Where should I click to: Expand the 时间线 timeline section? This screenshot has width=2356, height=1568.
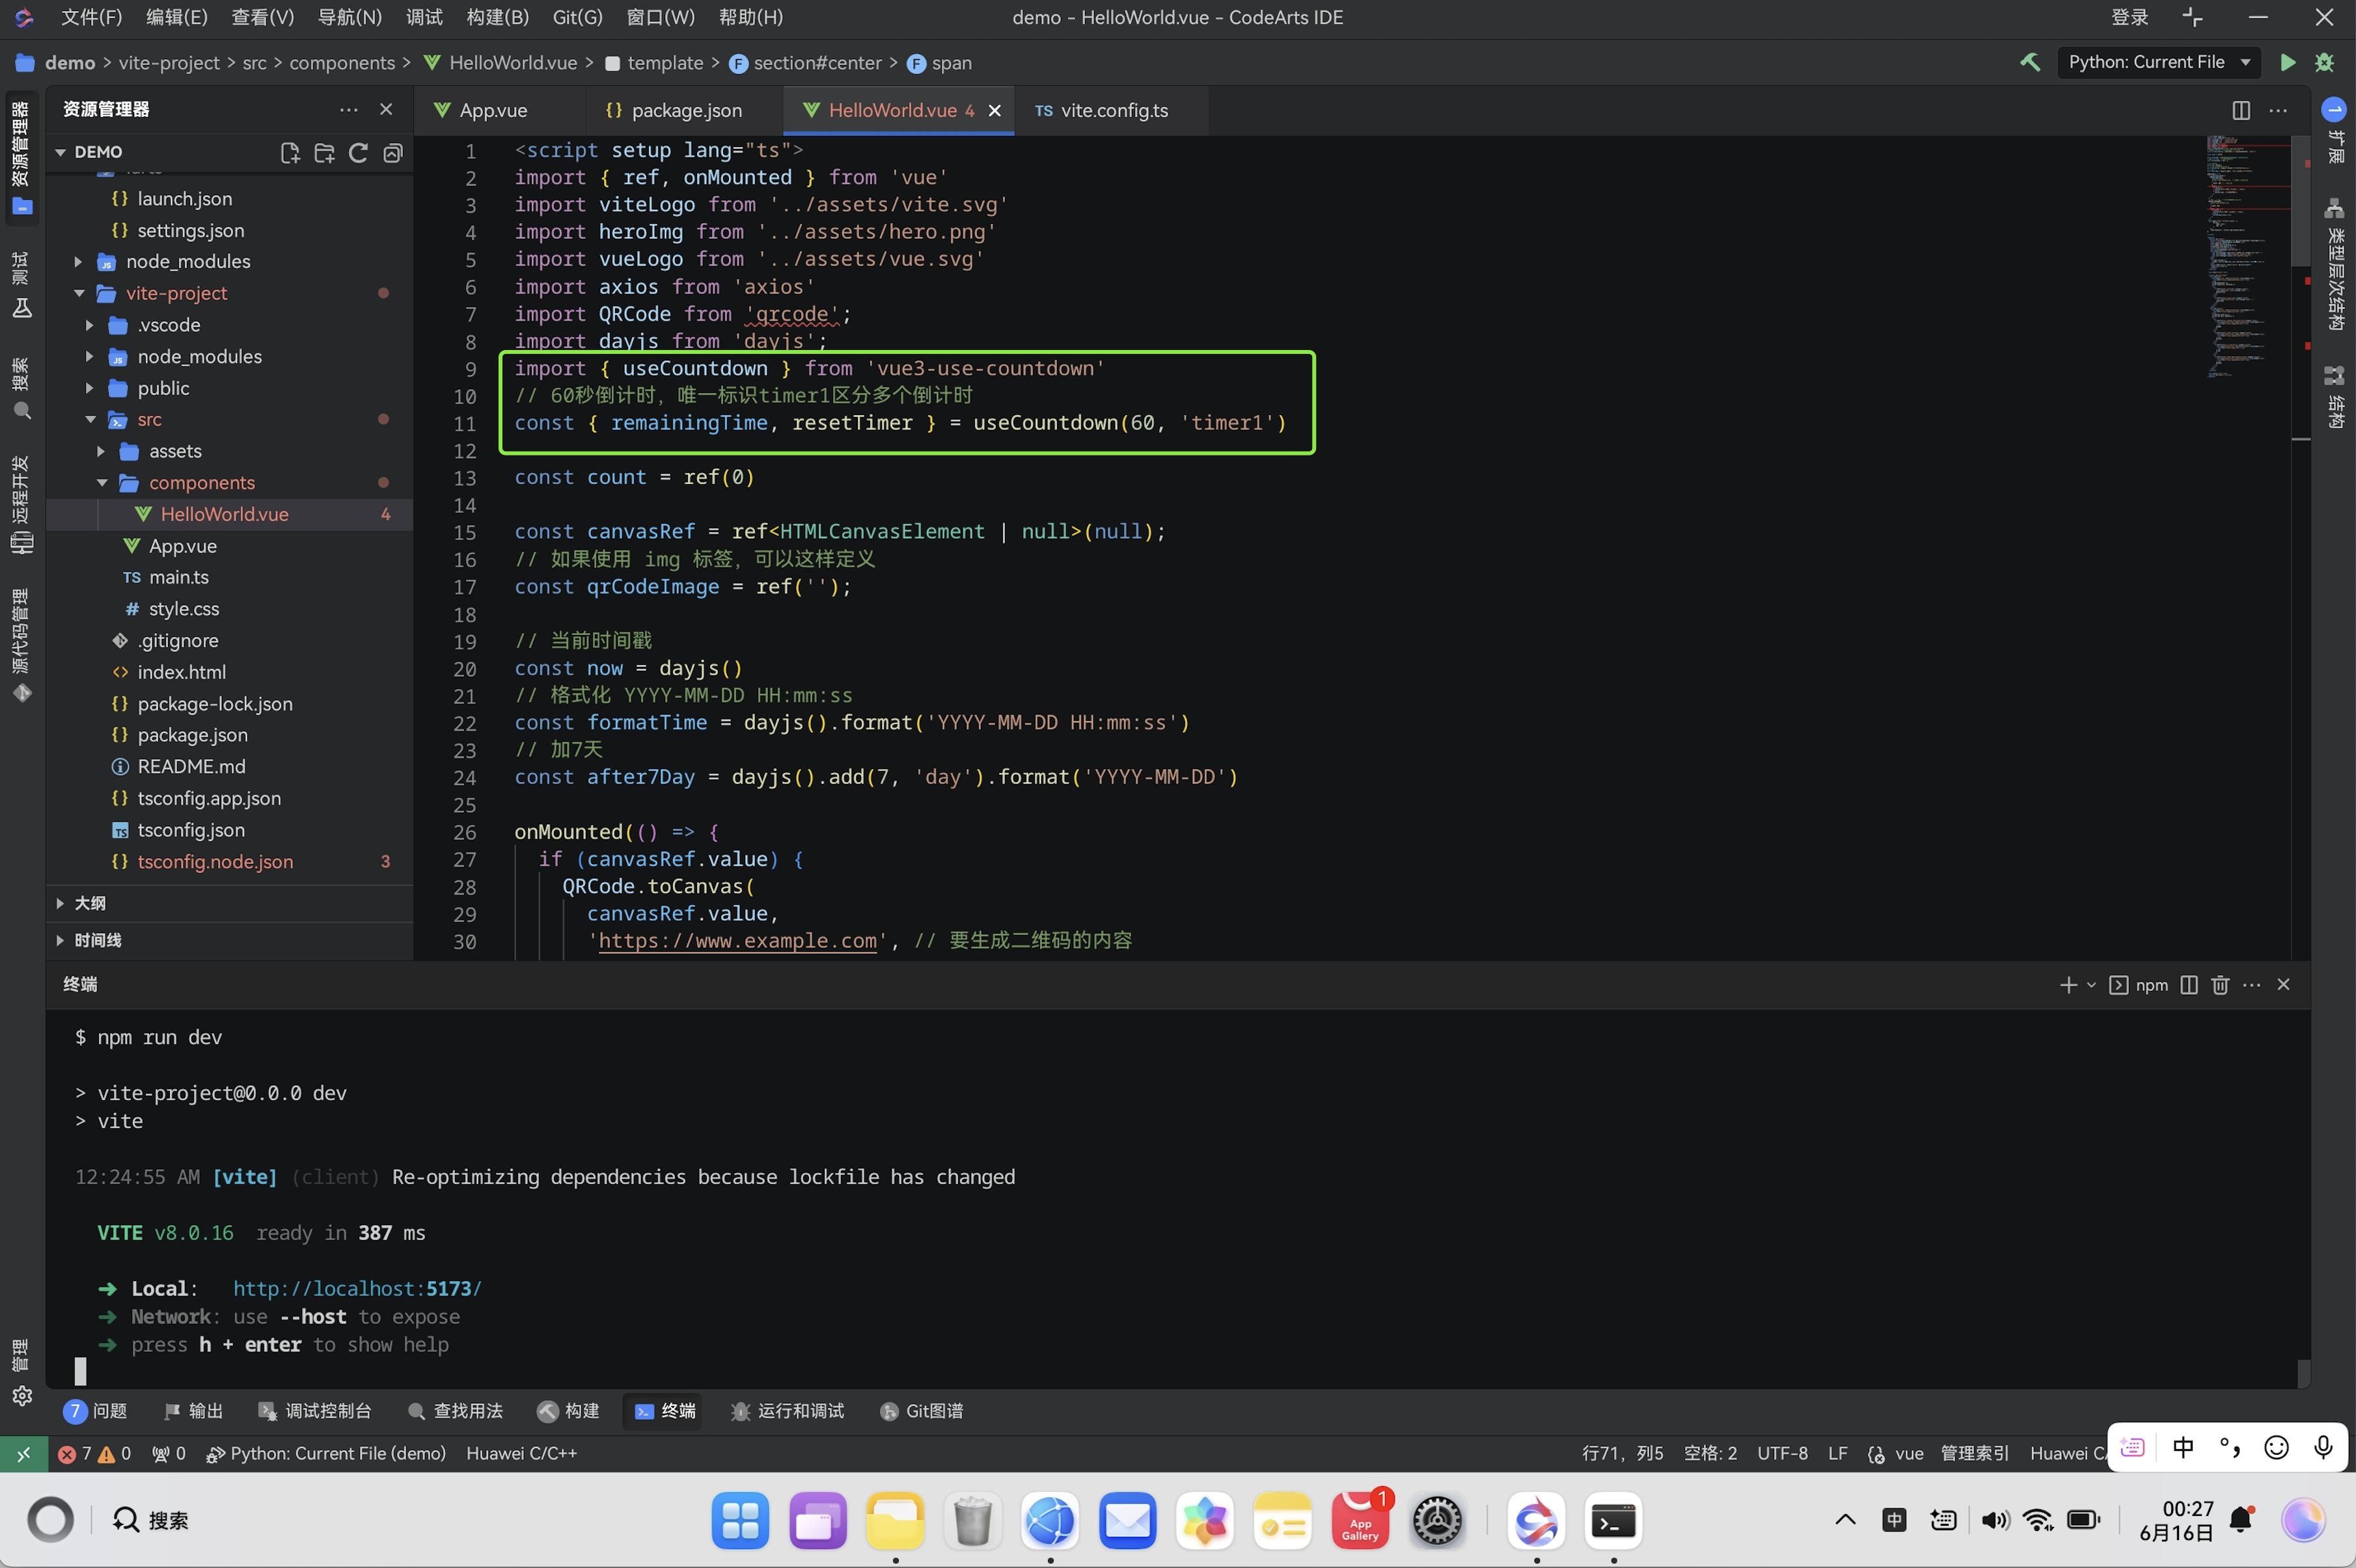(x=60, y=940)
